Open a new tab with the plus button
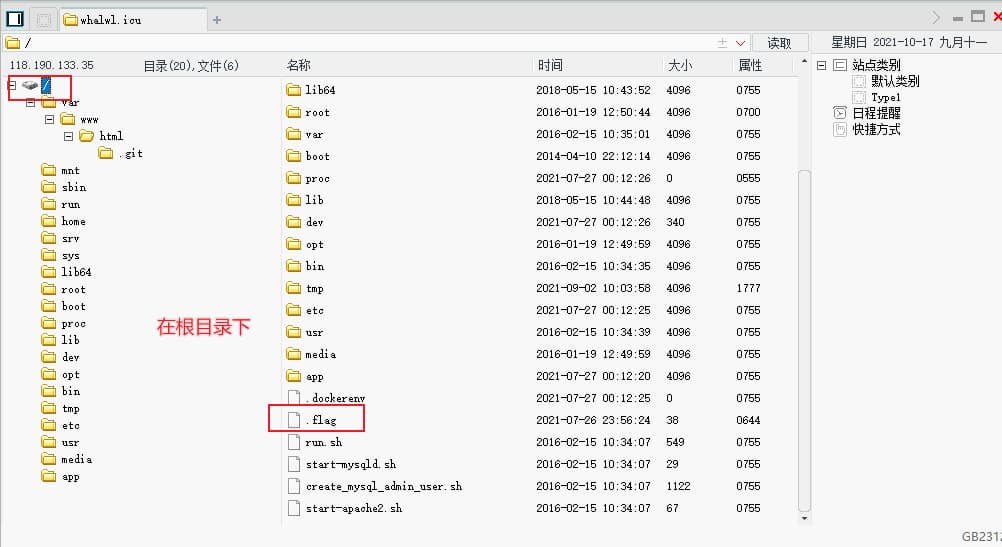Viewport: 1002px width, 547px height. click(x=217, y=20)
